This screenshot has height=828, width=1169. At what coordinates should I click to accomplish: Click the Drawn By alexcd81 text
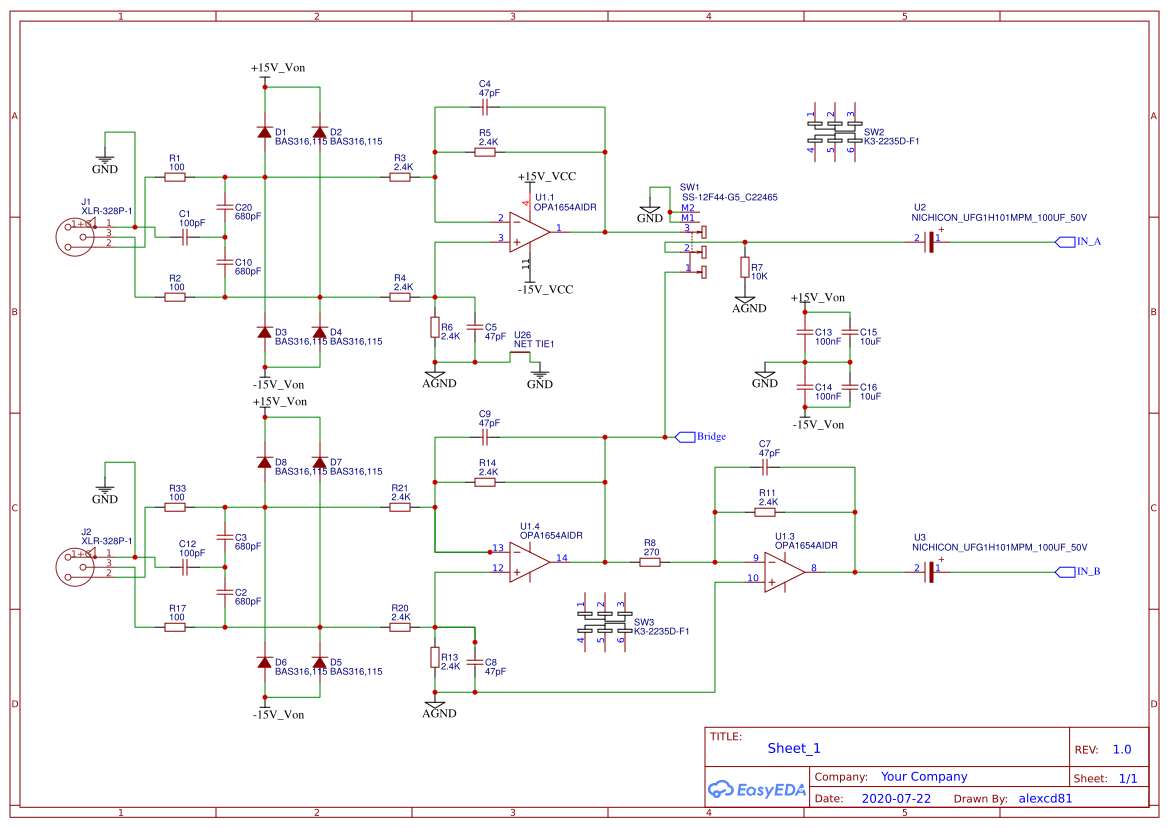[1045, 798]
